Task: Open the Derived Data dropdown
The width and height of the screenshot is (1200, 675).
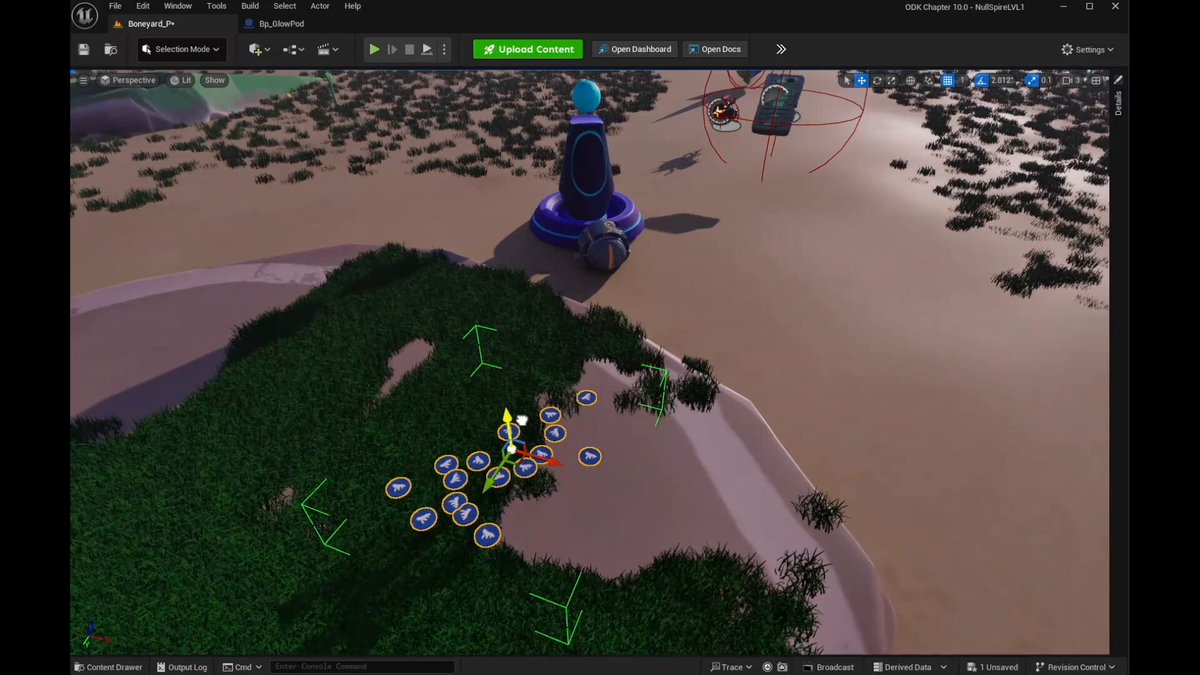Action: (909, 667)
